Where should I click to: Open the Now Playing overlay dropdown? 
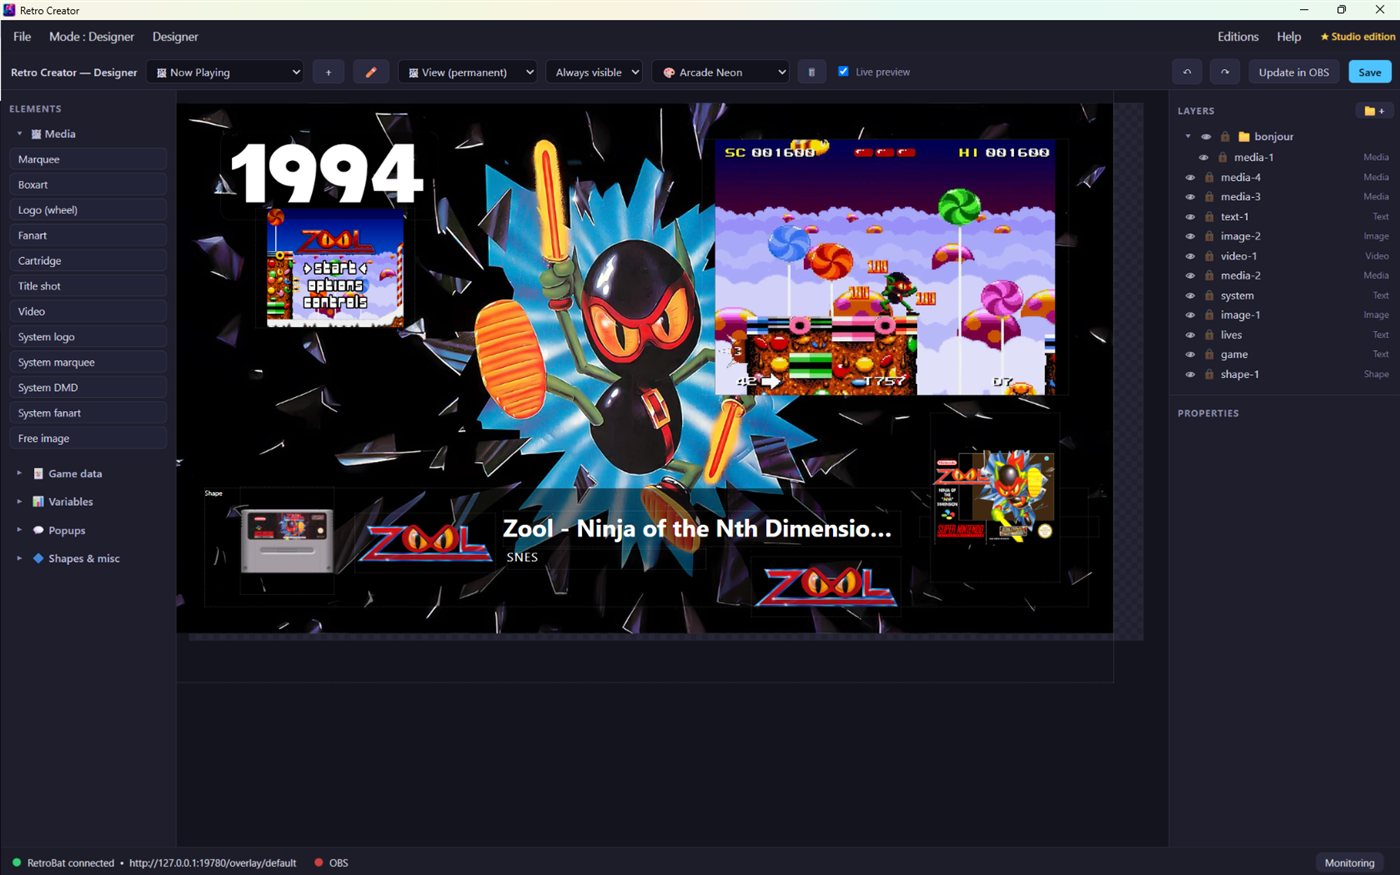[225, 72]
